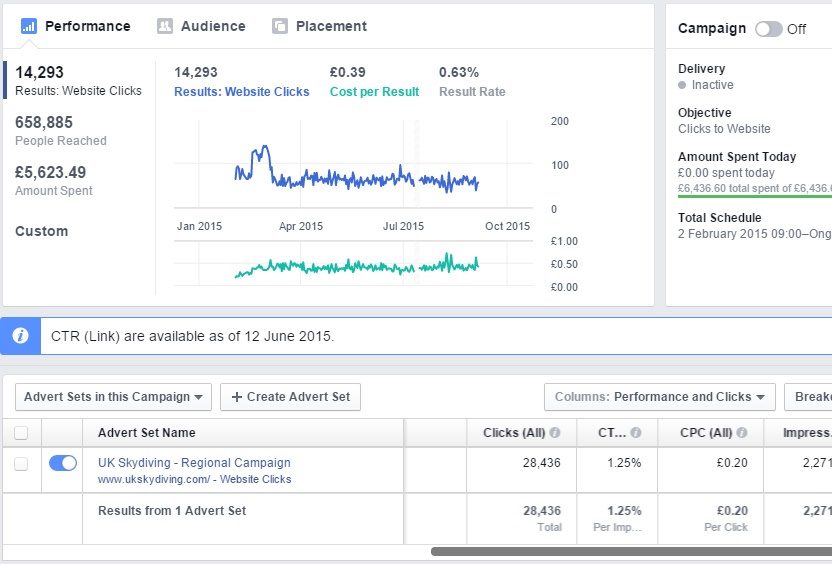Viewport: 832px width, 564px height.
Task: Select Results: Website Clicks chart metric
Action: point(241,91)
